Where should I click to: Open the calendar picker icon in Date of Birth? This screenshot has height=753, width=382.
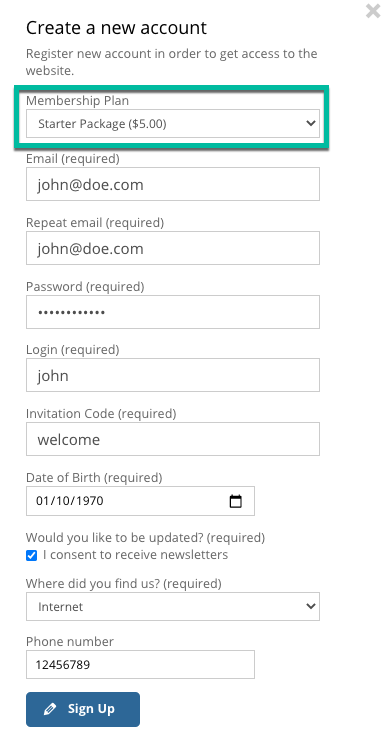[235, 501]
